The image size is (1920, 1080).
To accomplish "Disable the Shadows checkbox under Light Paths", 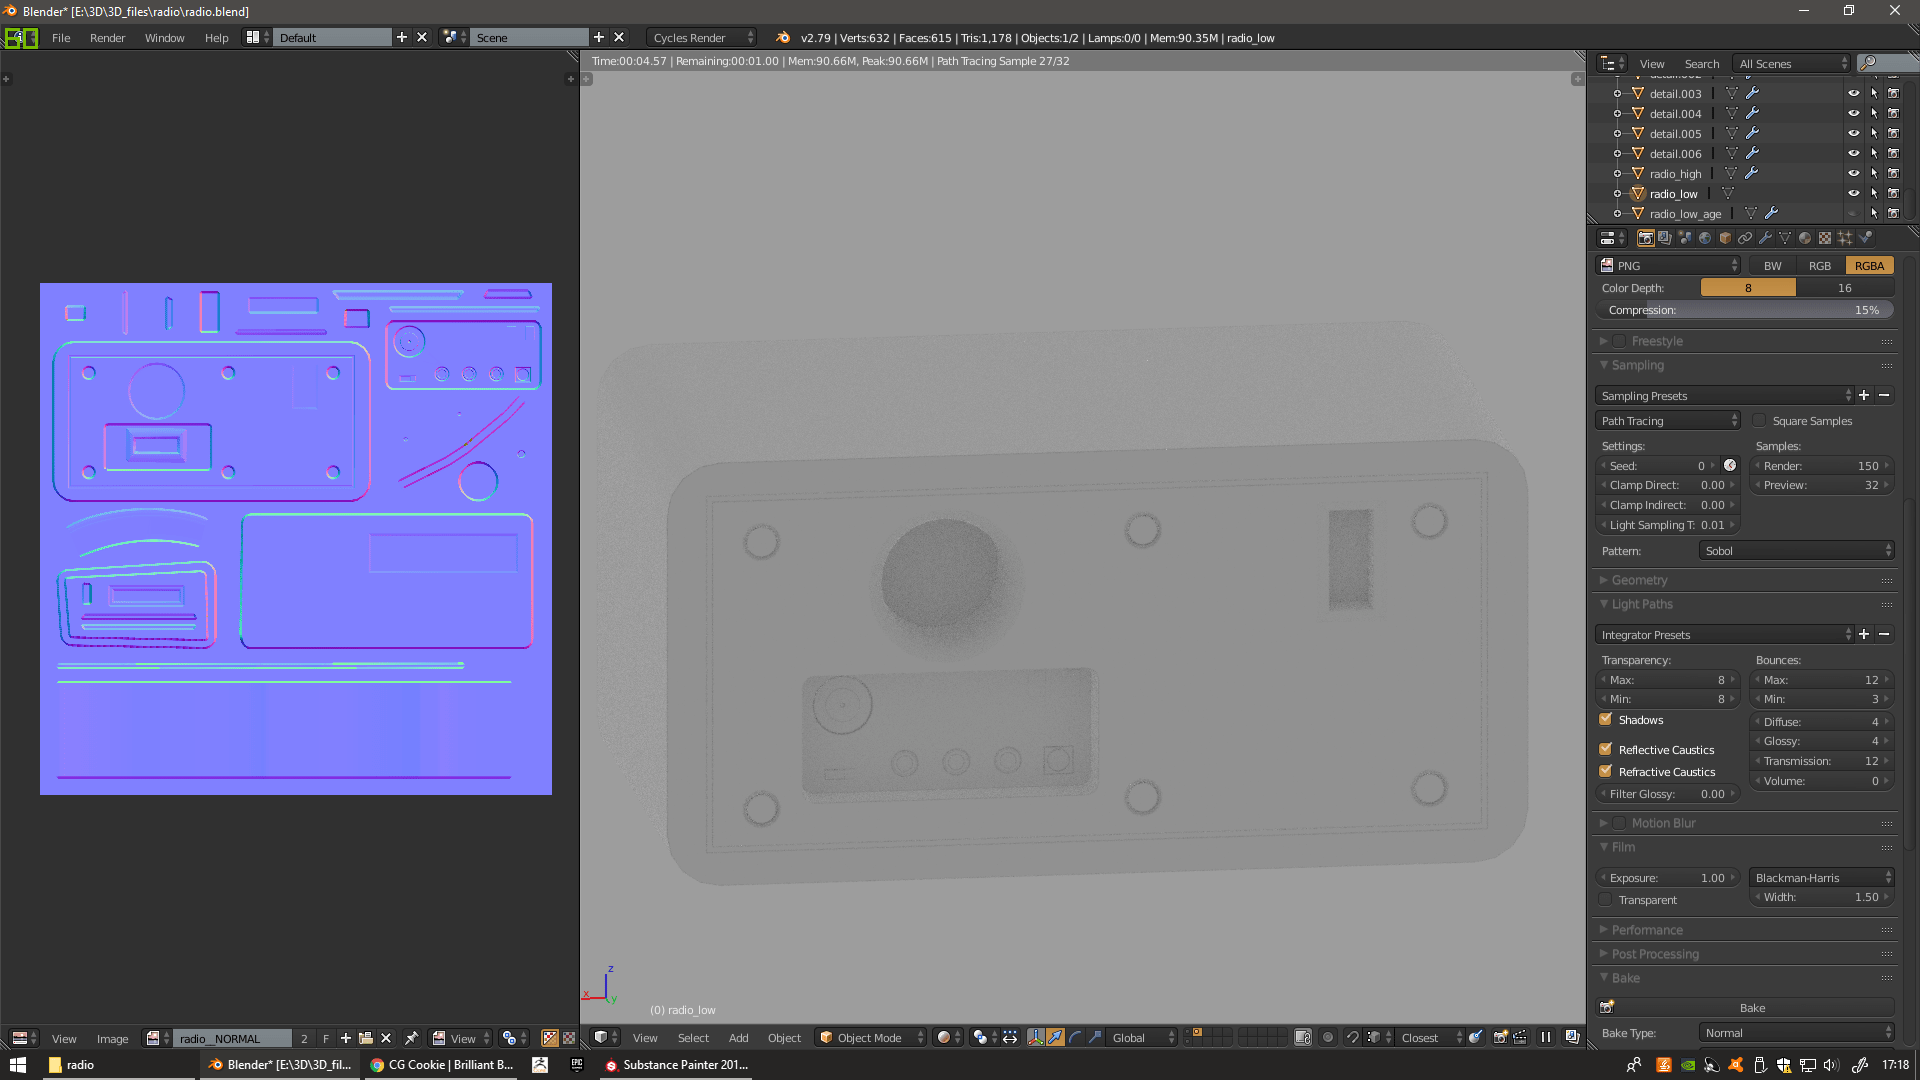I will click(1605, 720).
